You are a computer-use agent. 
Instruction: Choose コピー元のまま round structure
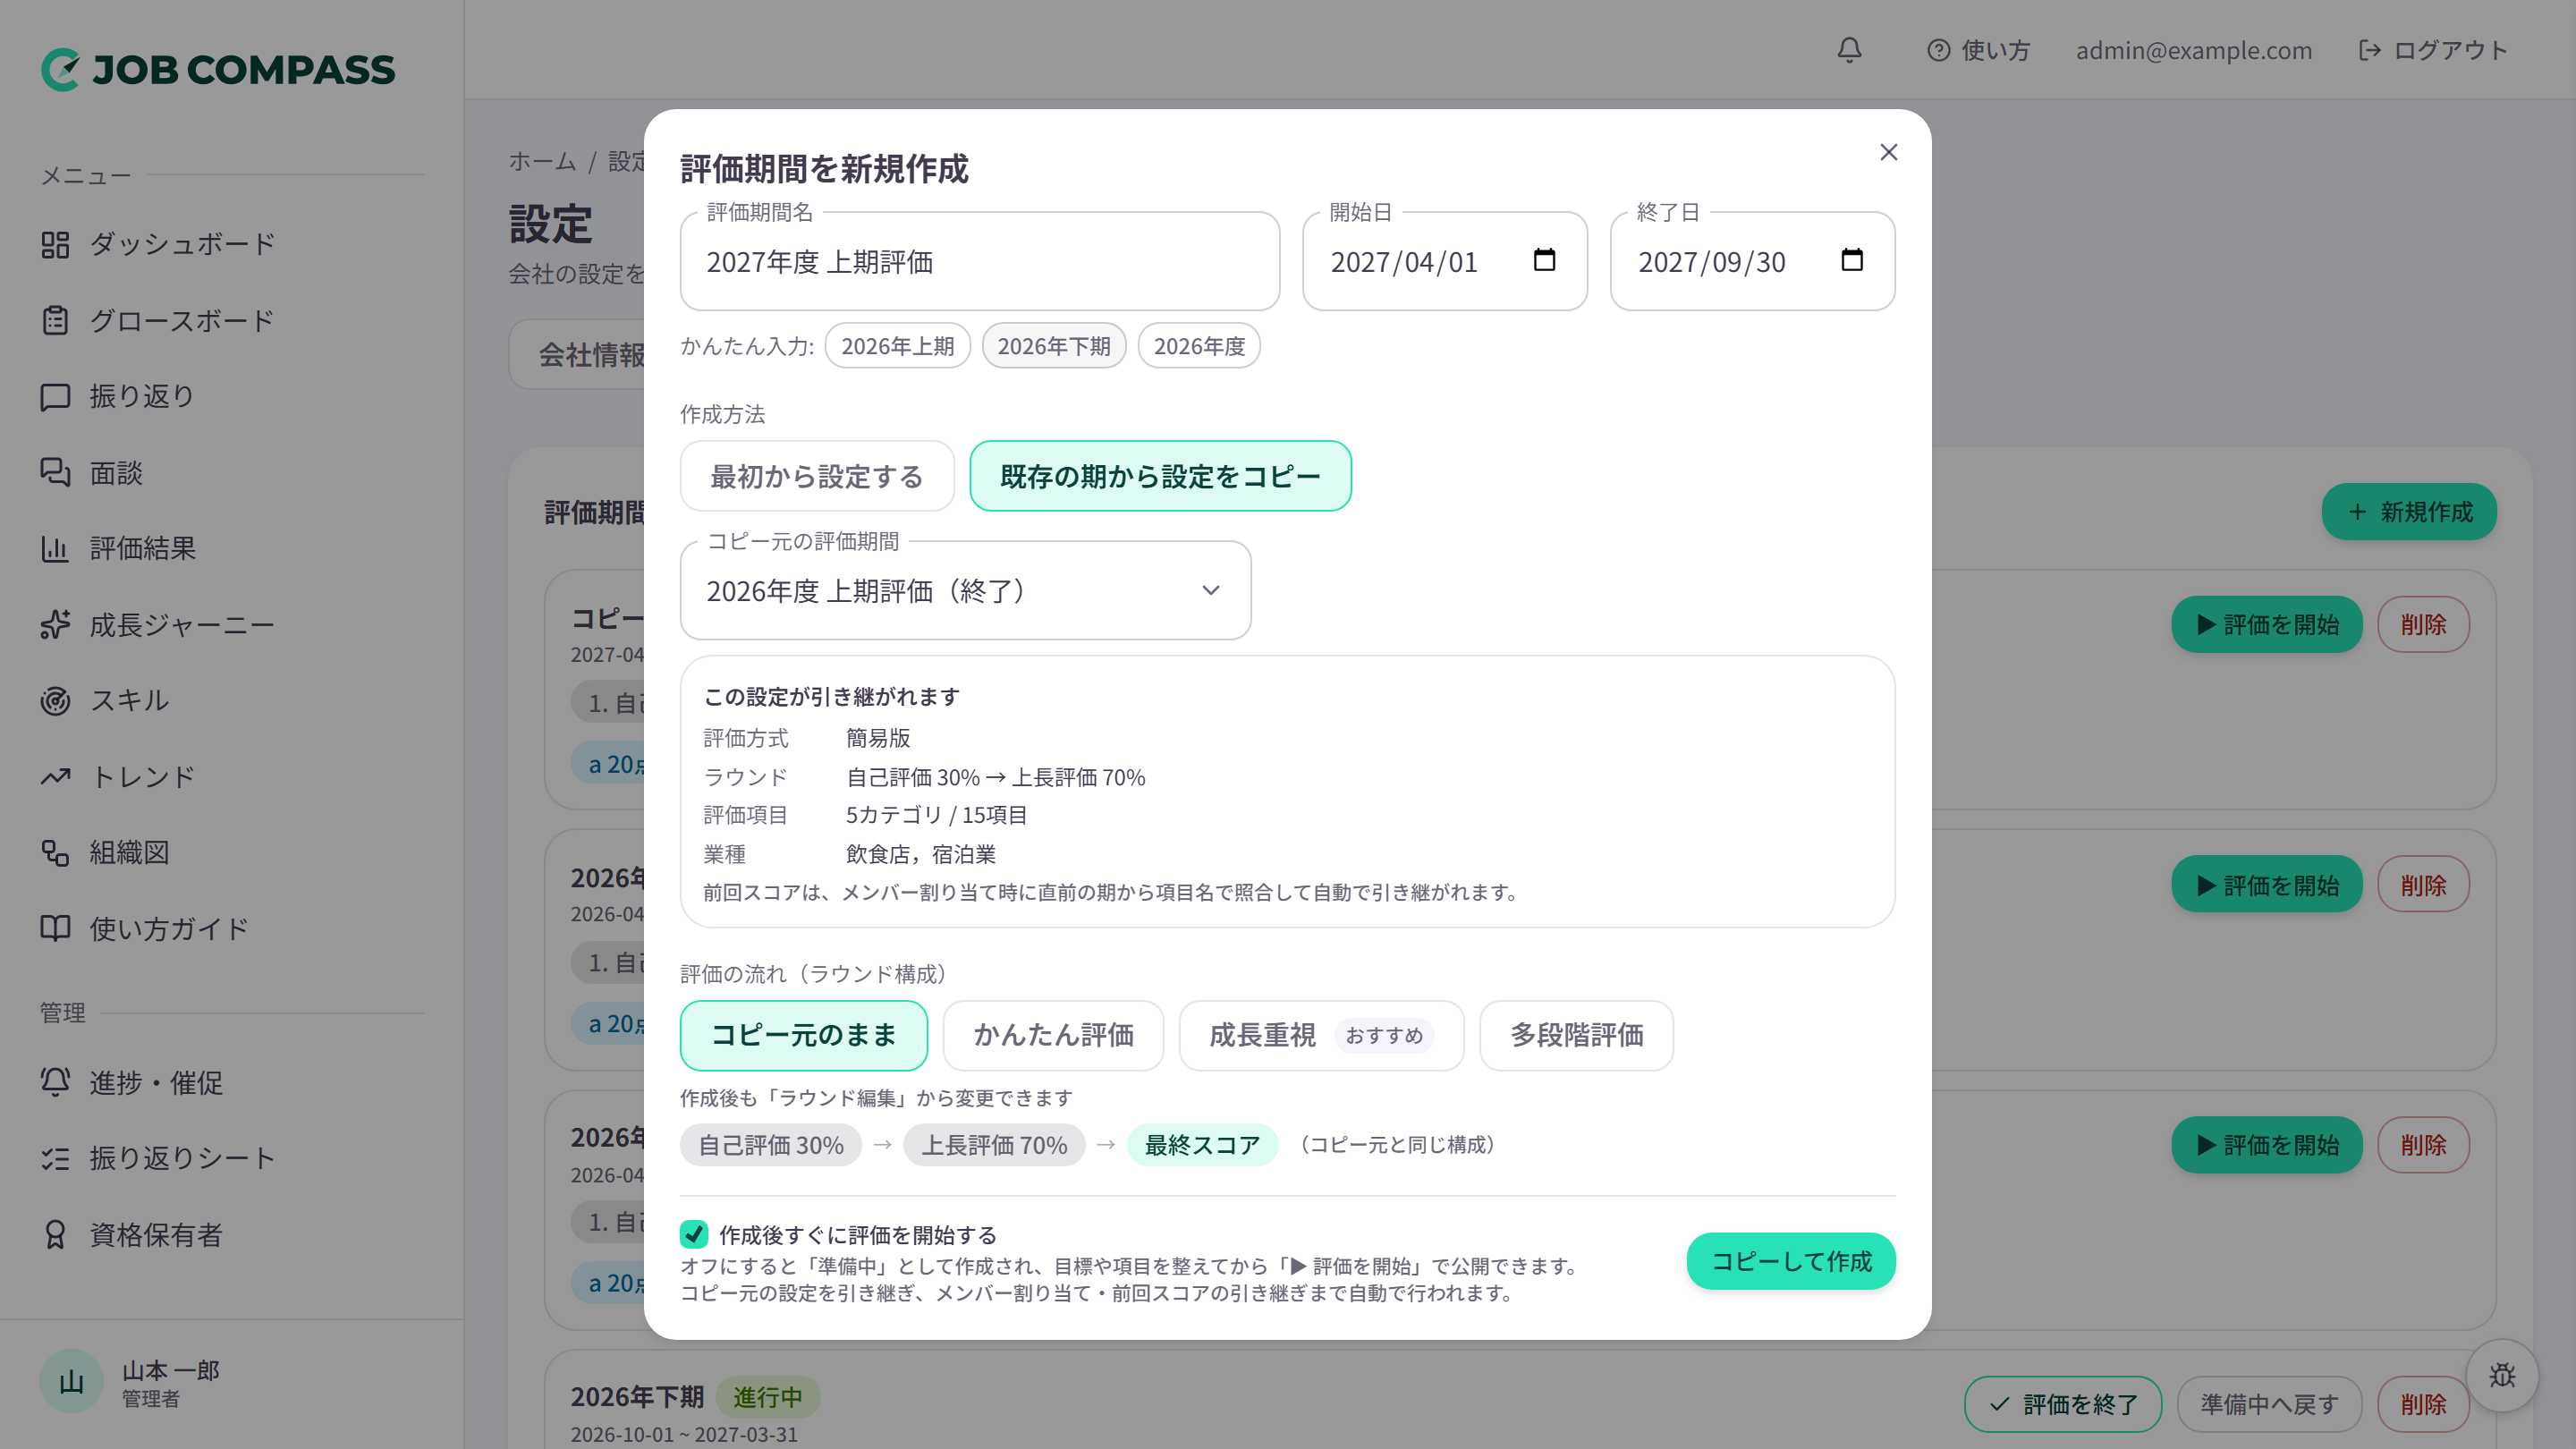pyautogui.click(x=803, y=1035)
